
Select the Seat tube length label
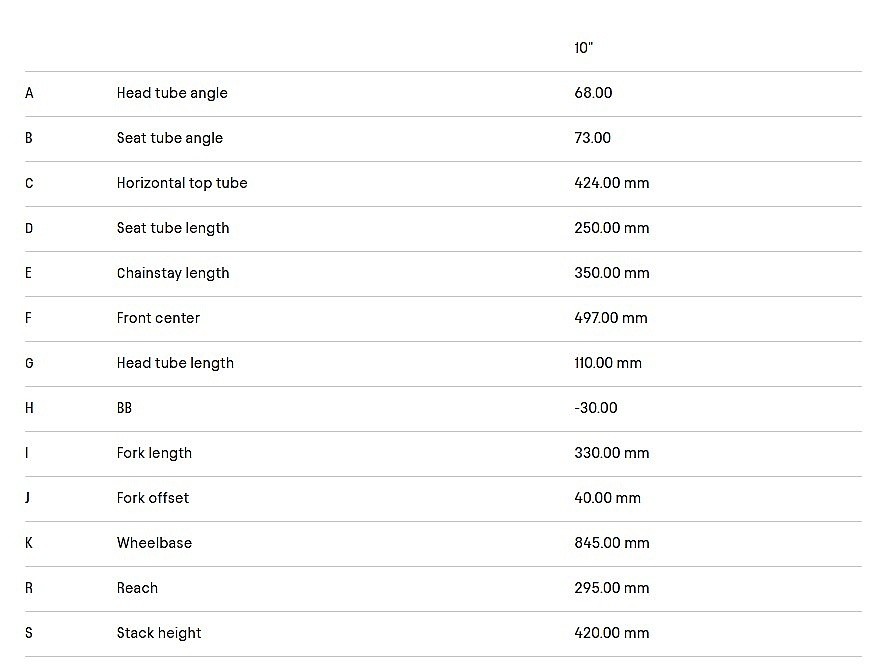[x=173, y=228]
